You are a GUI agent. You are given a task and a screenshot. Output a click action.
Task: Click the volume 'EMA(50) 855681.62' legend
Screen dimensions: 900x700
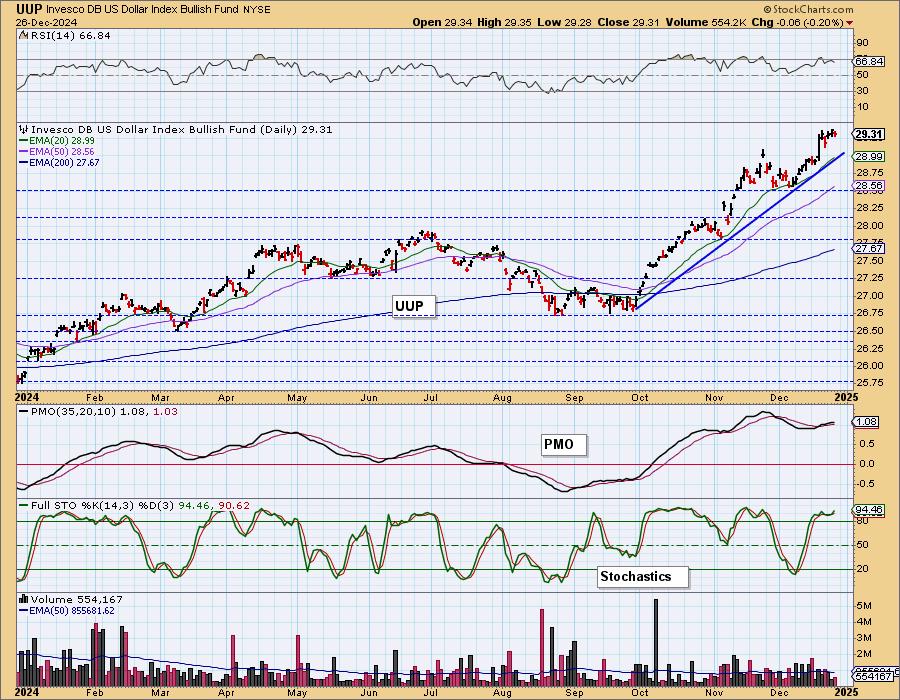(x=67, y=610)
